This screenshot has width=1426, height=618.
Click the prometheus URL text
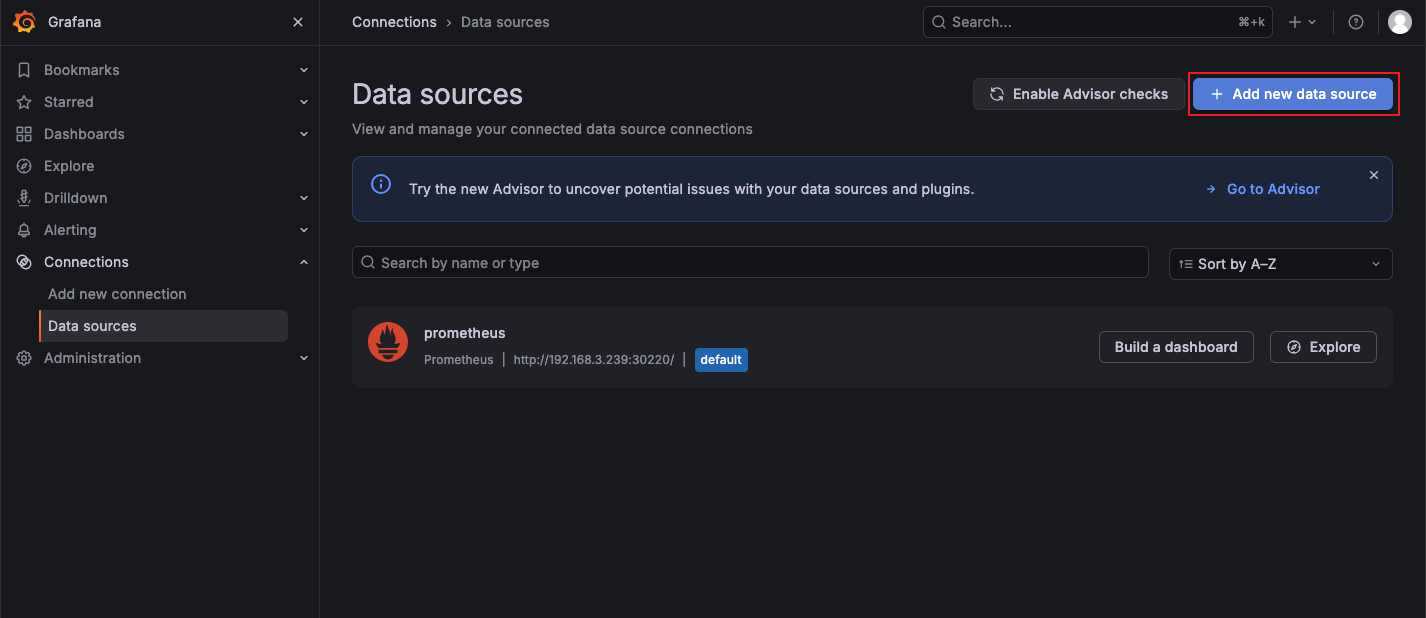point(594,360)
